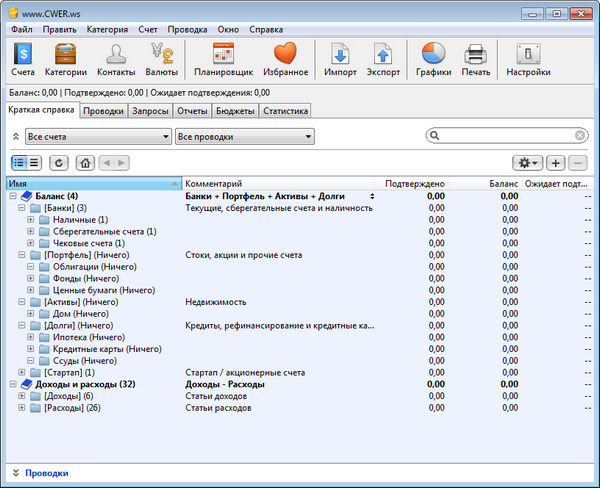Image resolution: width=600 pixels, height=488 pixels.
Task: Collapse the Баланс (4) tree node
Action: pos(13,196)
